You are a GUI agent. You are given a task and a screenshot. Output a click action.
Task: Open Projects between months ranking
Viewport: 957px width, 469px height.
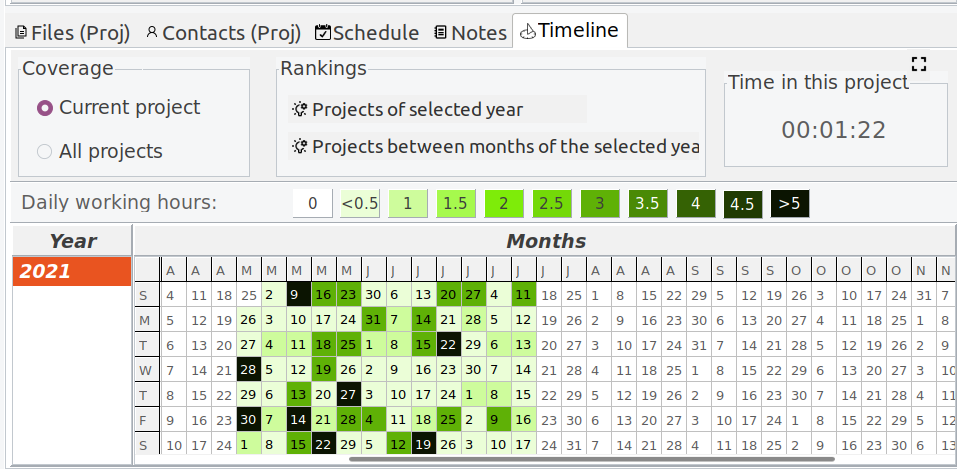pos(494,147)
